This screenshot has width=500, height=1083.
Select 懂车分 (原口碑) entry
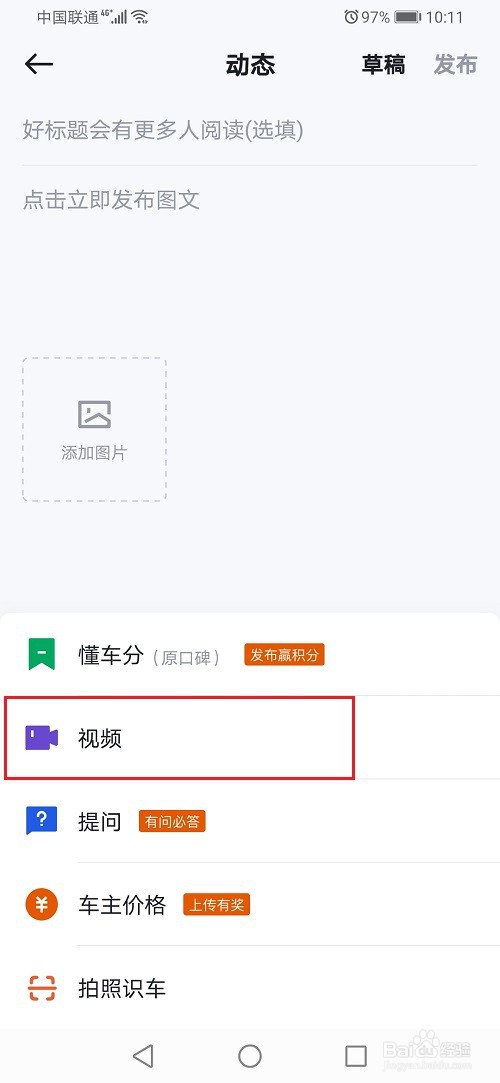click(250, 655)
